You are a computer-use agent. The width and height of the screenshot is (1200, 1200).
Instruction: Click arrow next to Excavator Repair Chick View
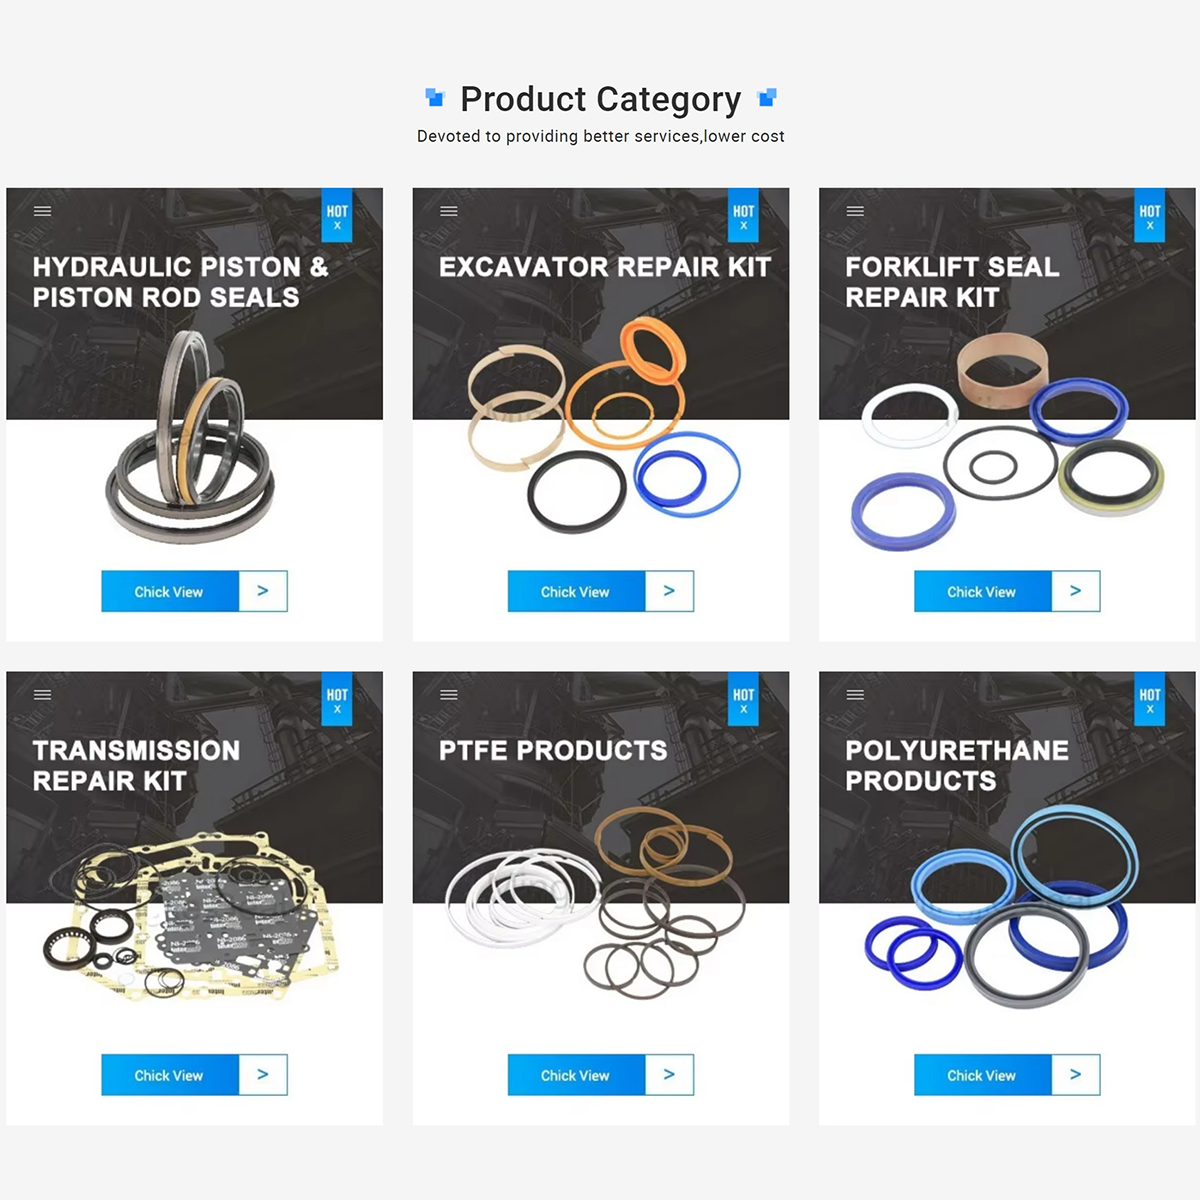[x=669, y=591]
